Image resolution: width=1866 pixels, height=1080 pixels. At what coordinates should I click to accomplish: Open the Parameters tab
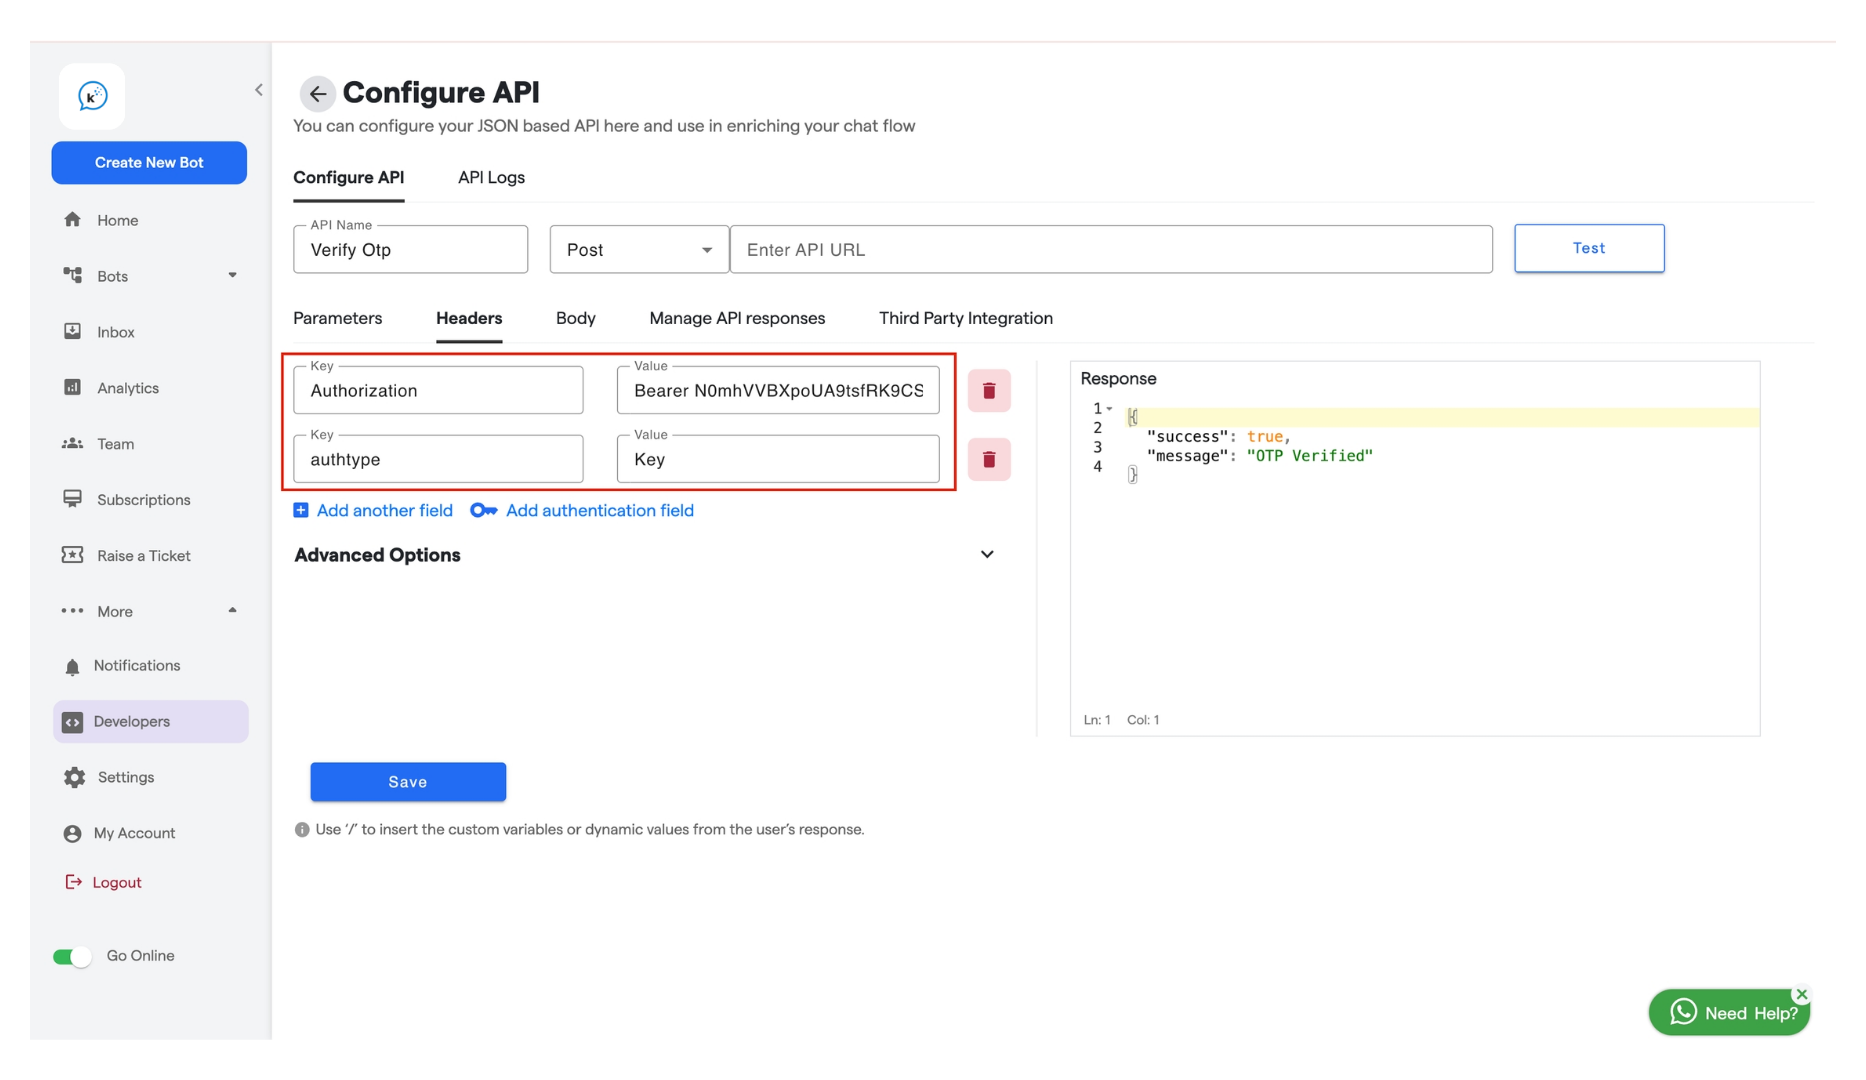click(x=337, y=318)
